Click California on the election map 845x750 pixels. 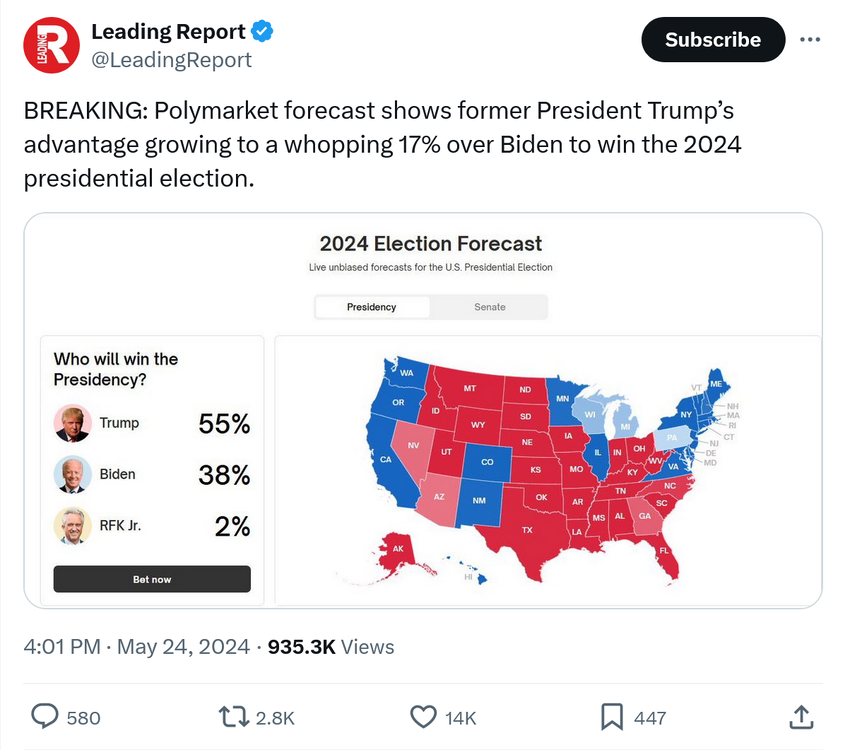click(387, 460)
